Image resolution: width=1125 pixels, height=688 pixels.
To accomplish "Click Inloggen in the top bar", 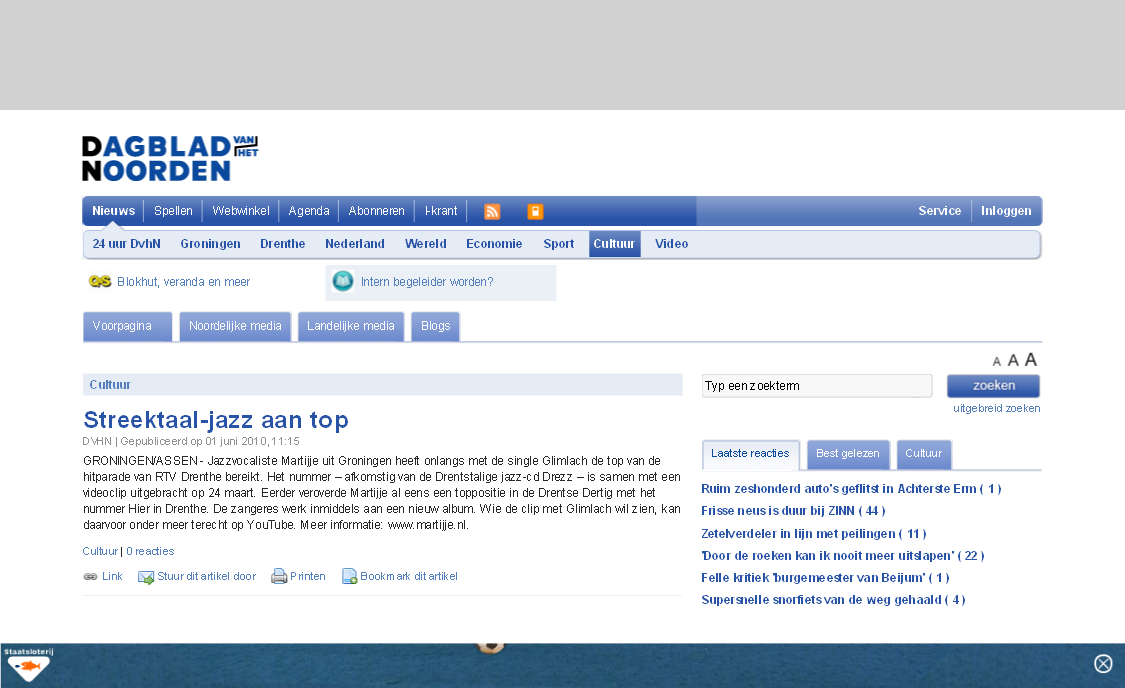I will click(x=1006, y=211).
